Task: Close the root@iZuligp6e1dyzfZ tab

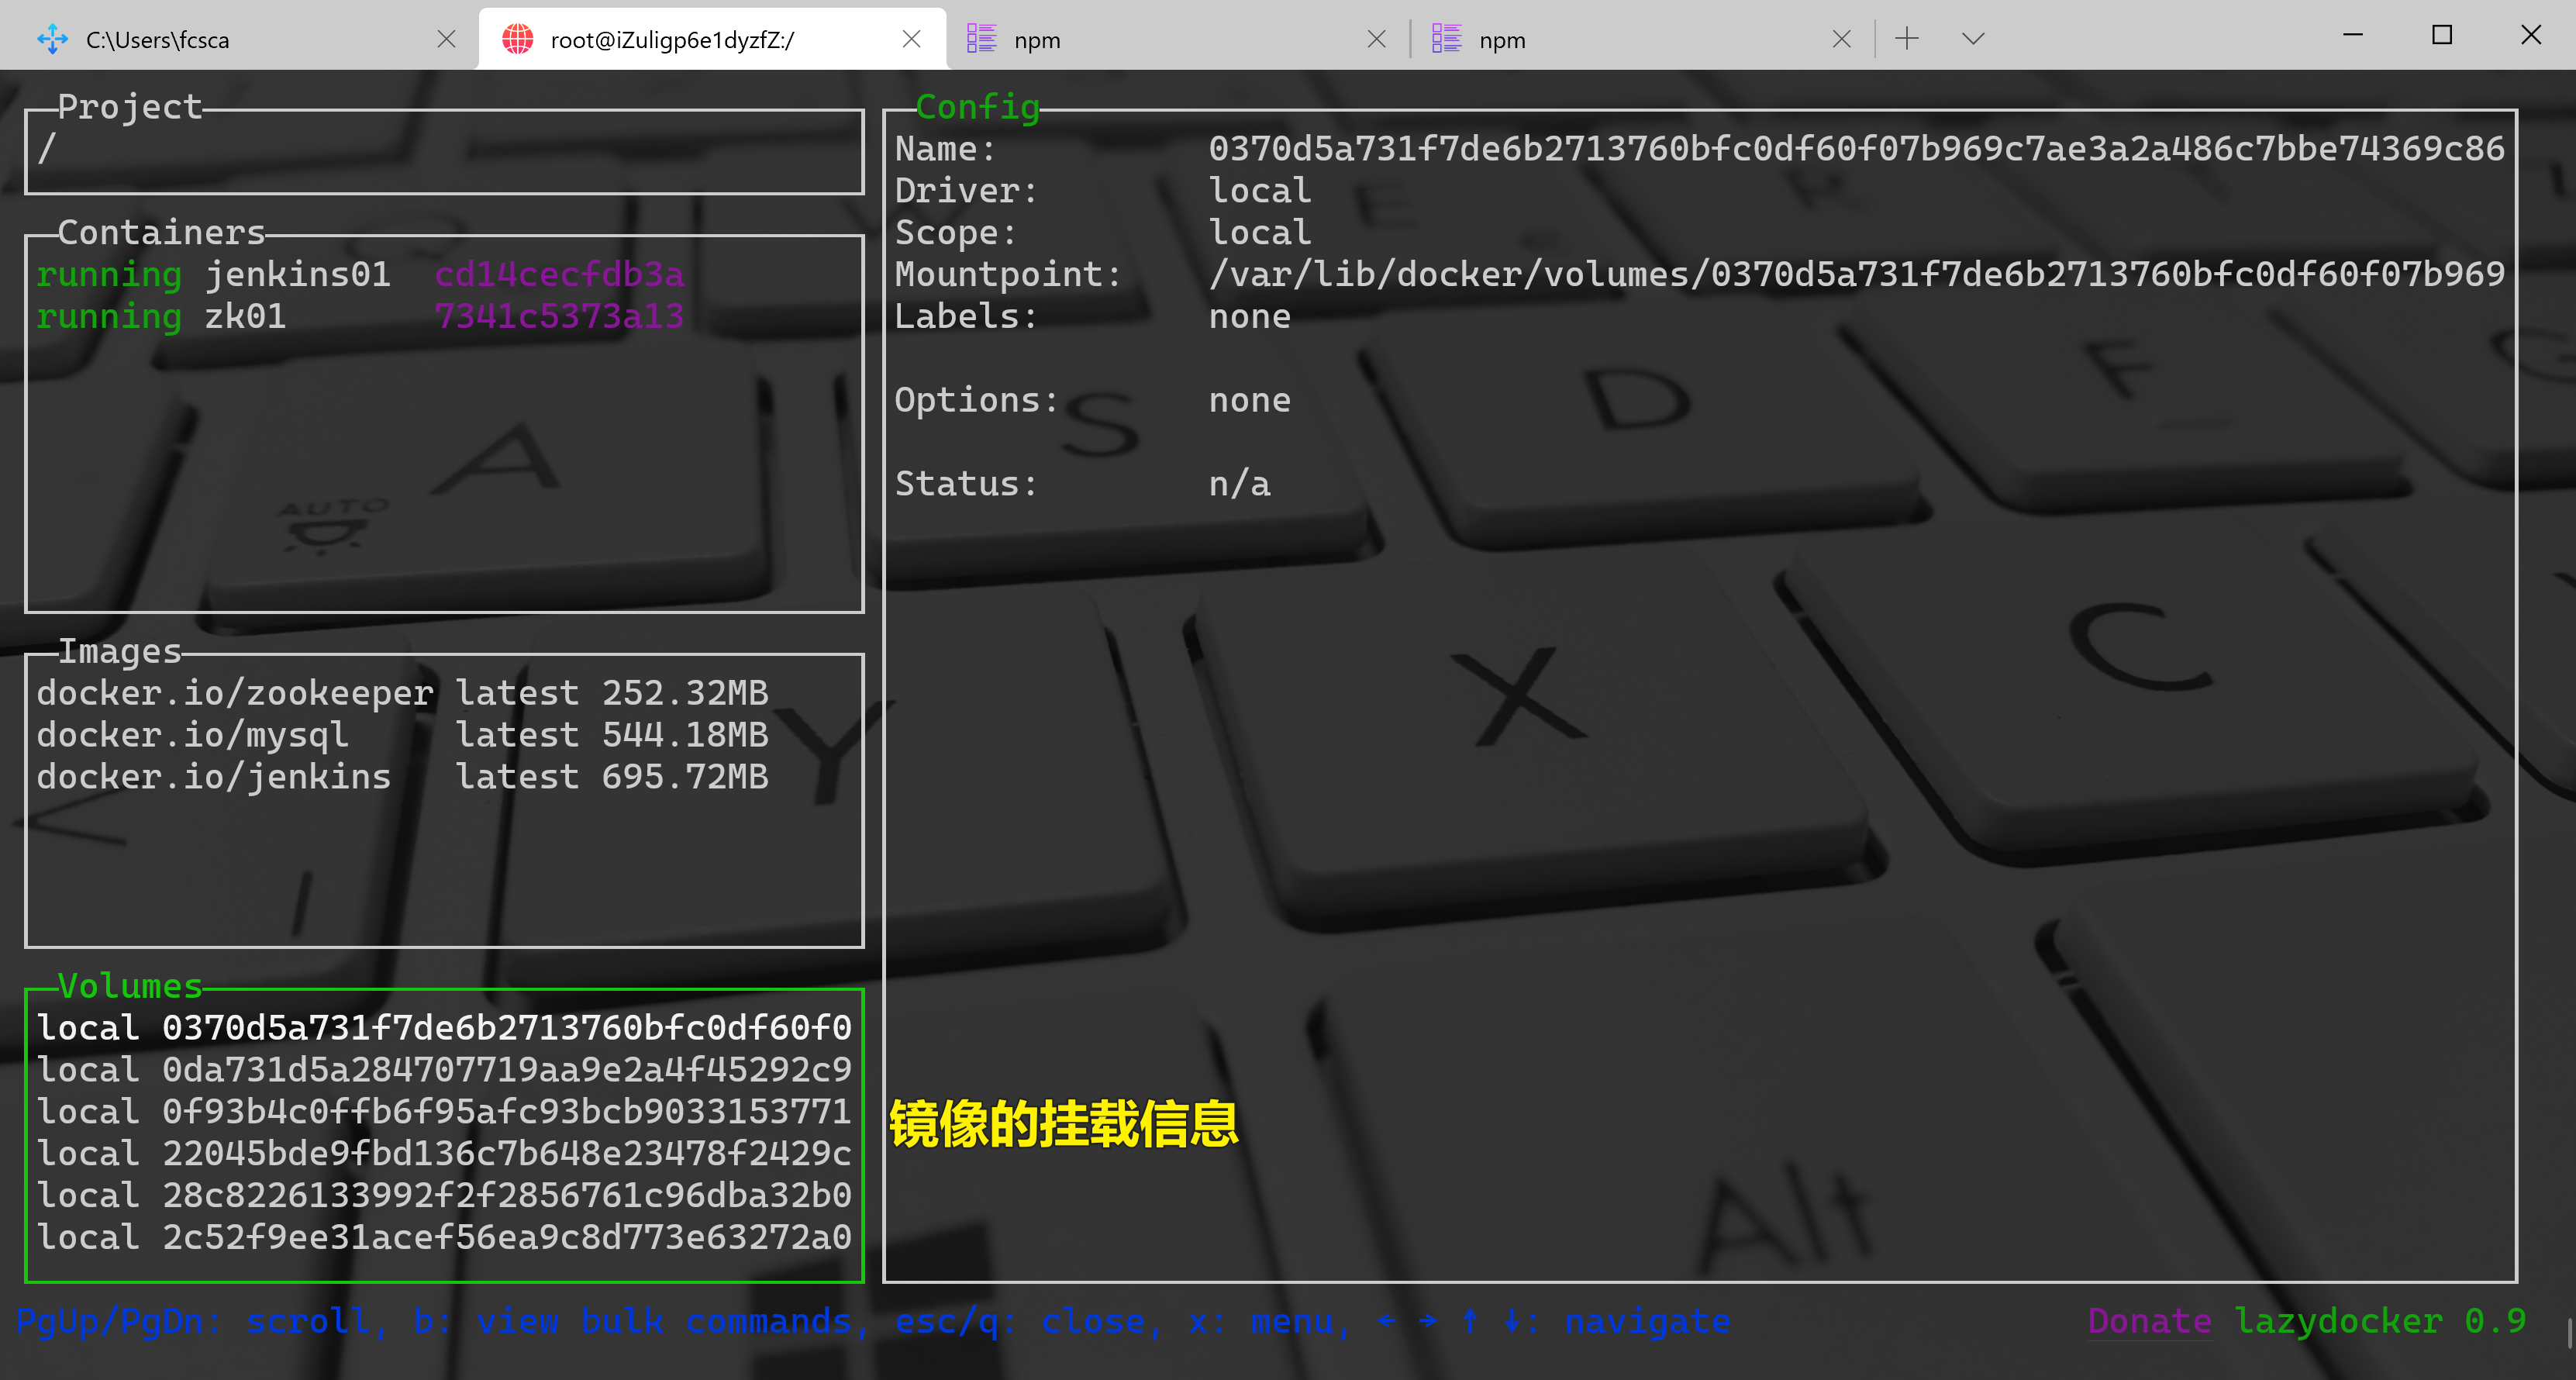Action: [x=911, y=39]
